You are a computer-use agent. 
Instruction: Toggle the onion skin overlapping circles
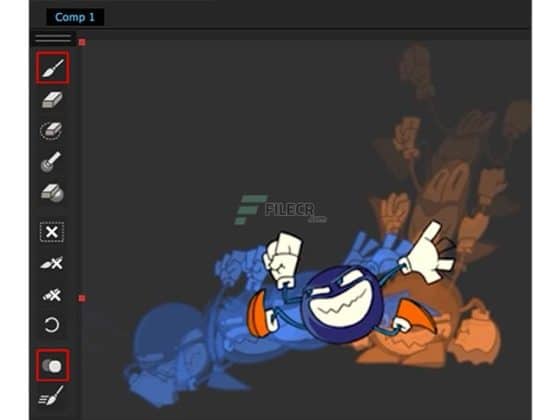tap(52, 366)
